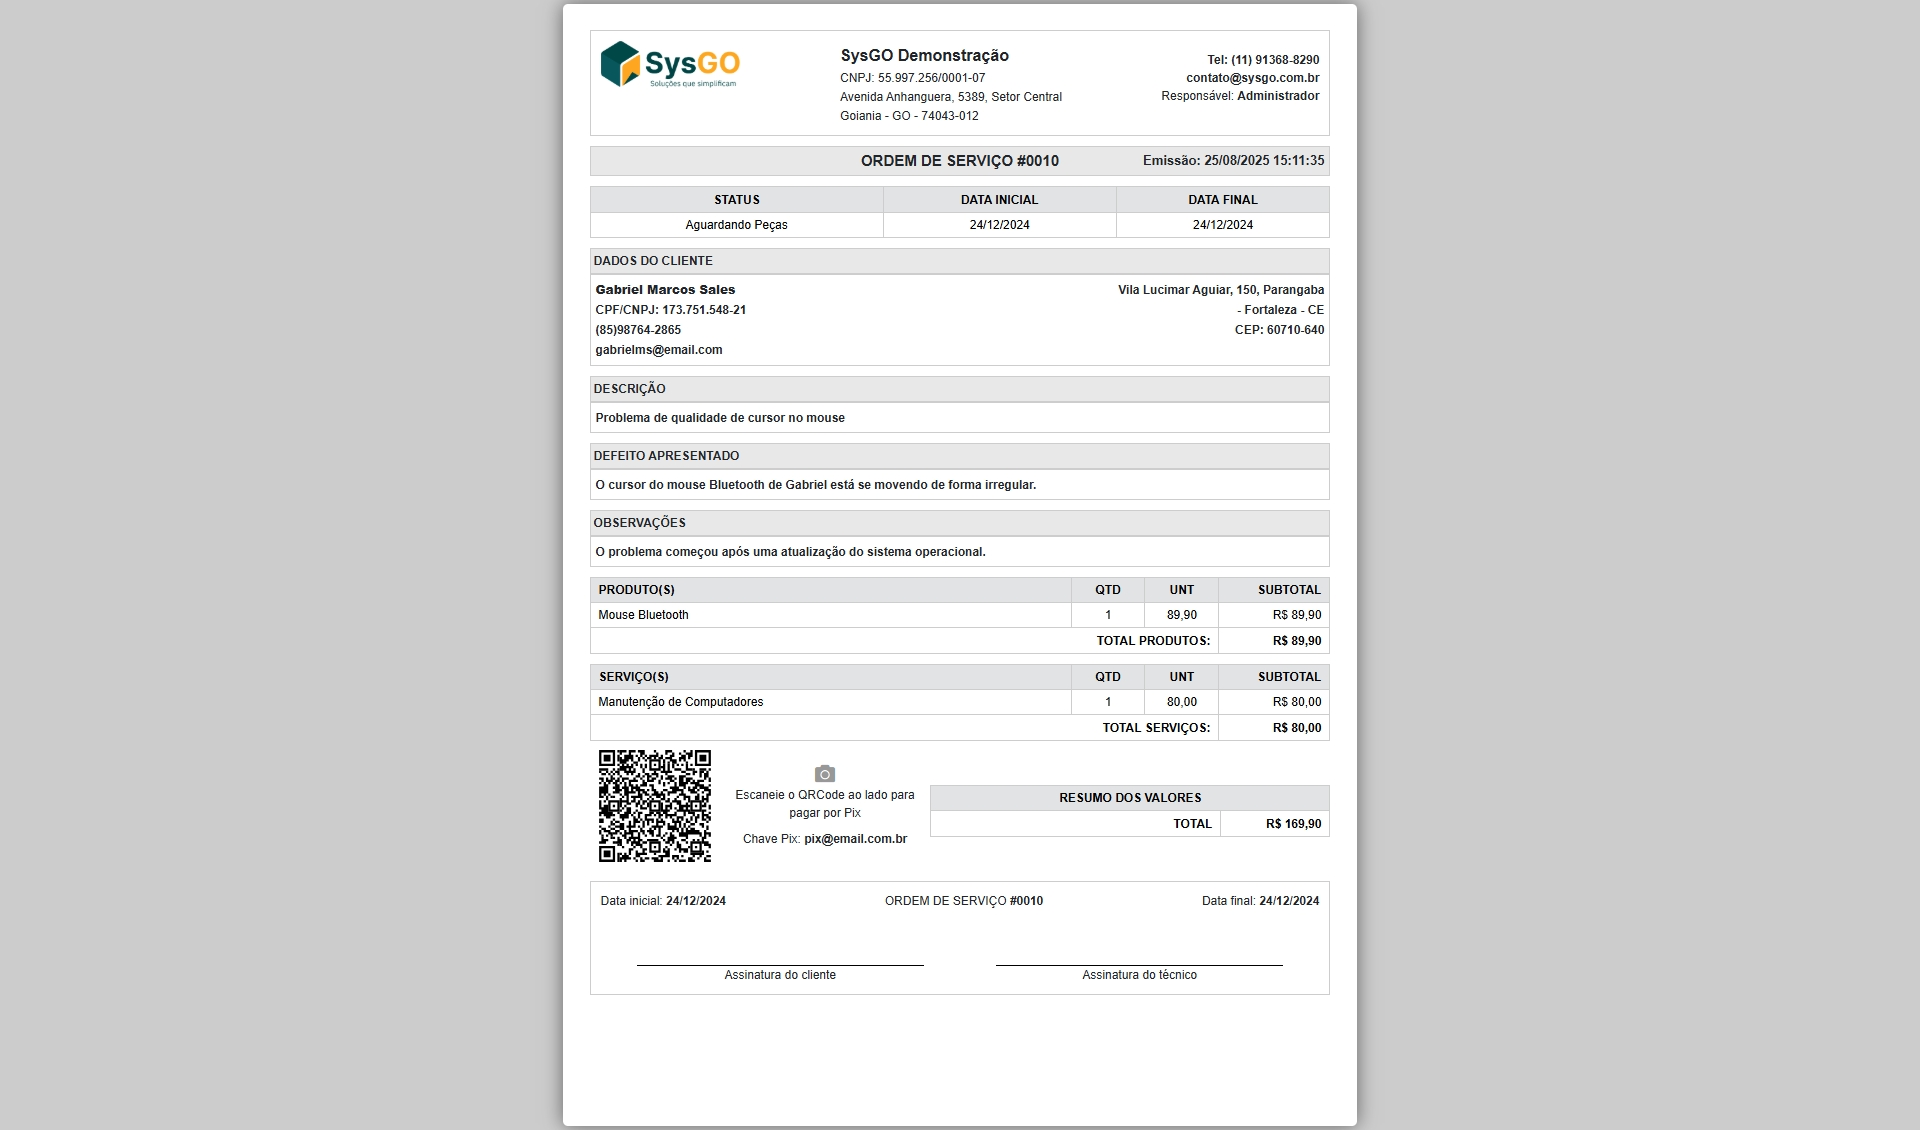Click the OBSERVAÇÕES section header
This screenshot has height=1130, width=1920.
(639, 523)
